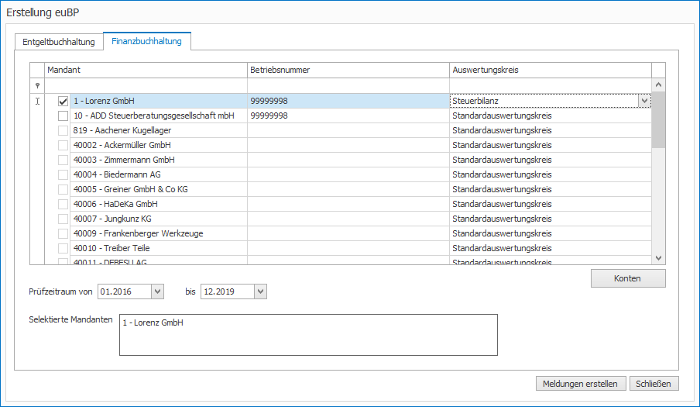Tick the 40010 - Treiber Teile checkbox
The image size is (700, 407).
click(x=63, y=249)
